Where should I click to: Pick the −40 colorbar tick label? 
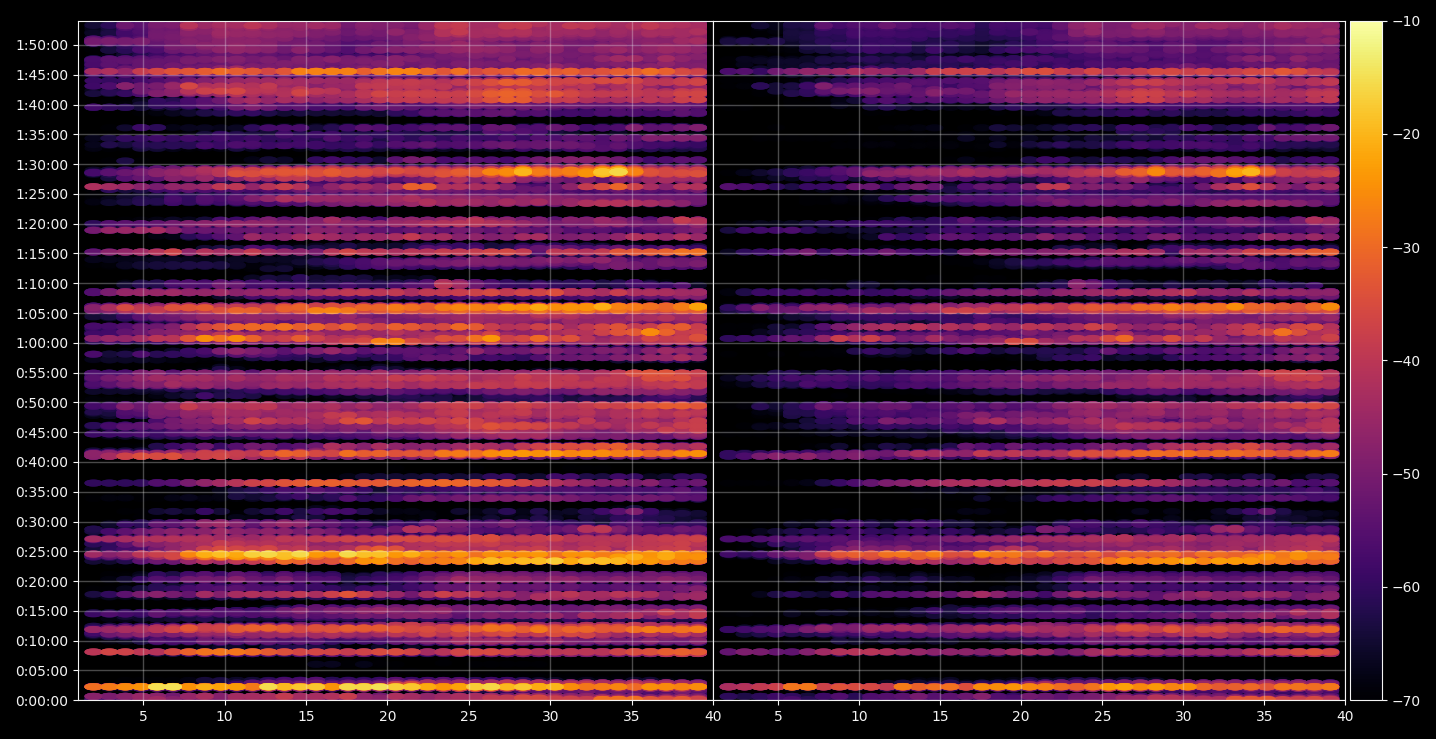click(1405, 361)
